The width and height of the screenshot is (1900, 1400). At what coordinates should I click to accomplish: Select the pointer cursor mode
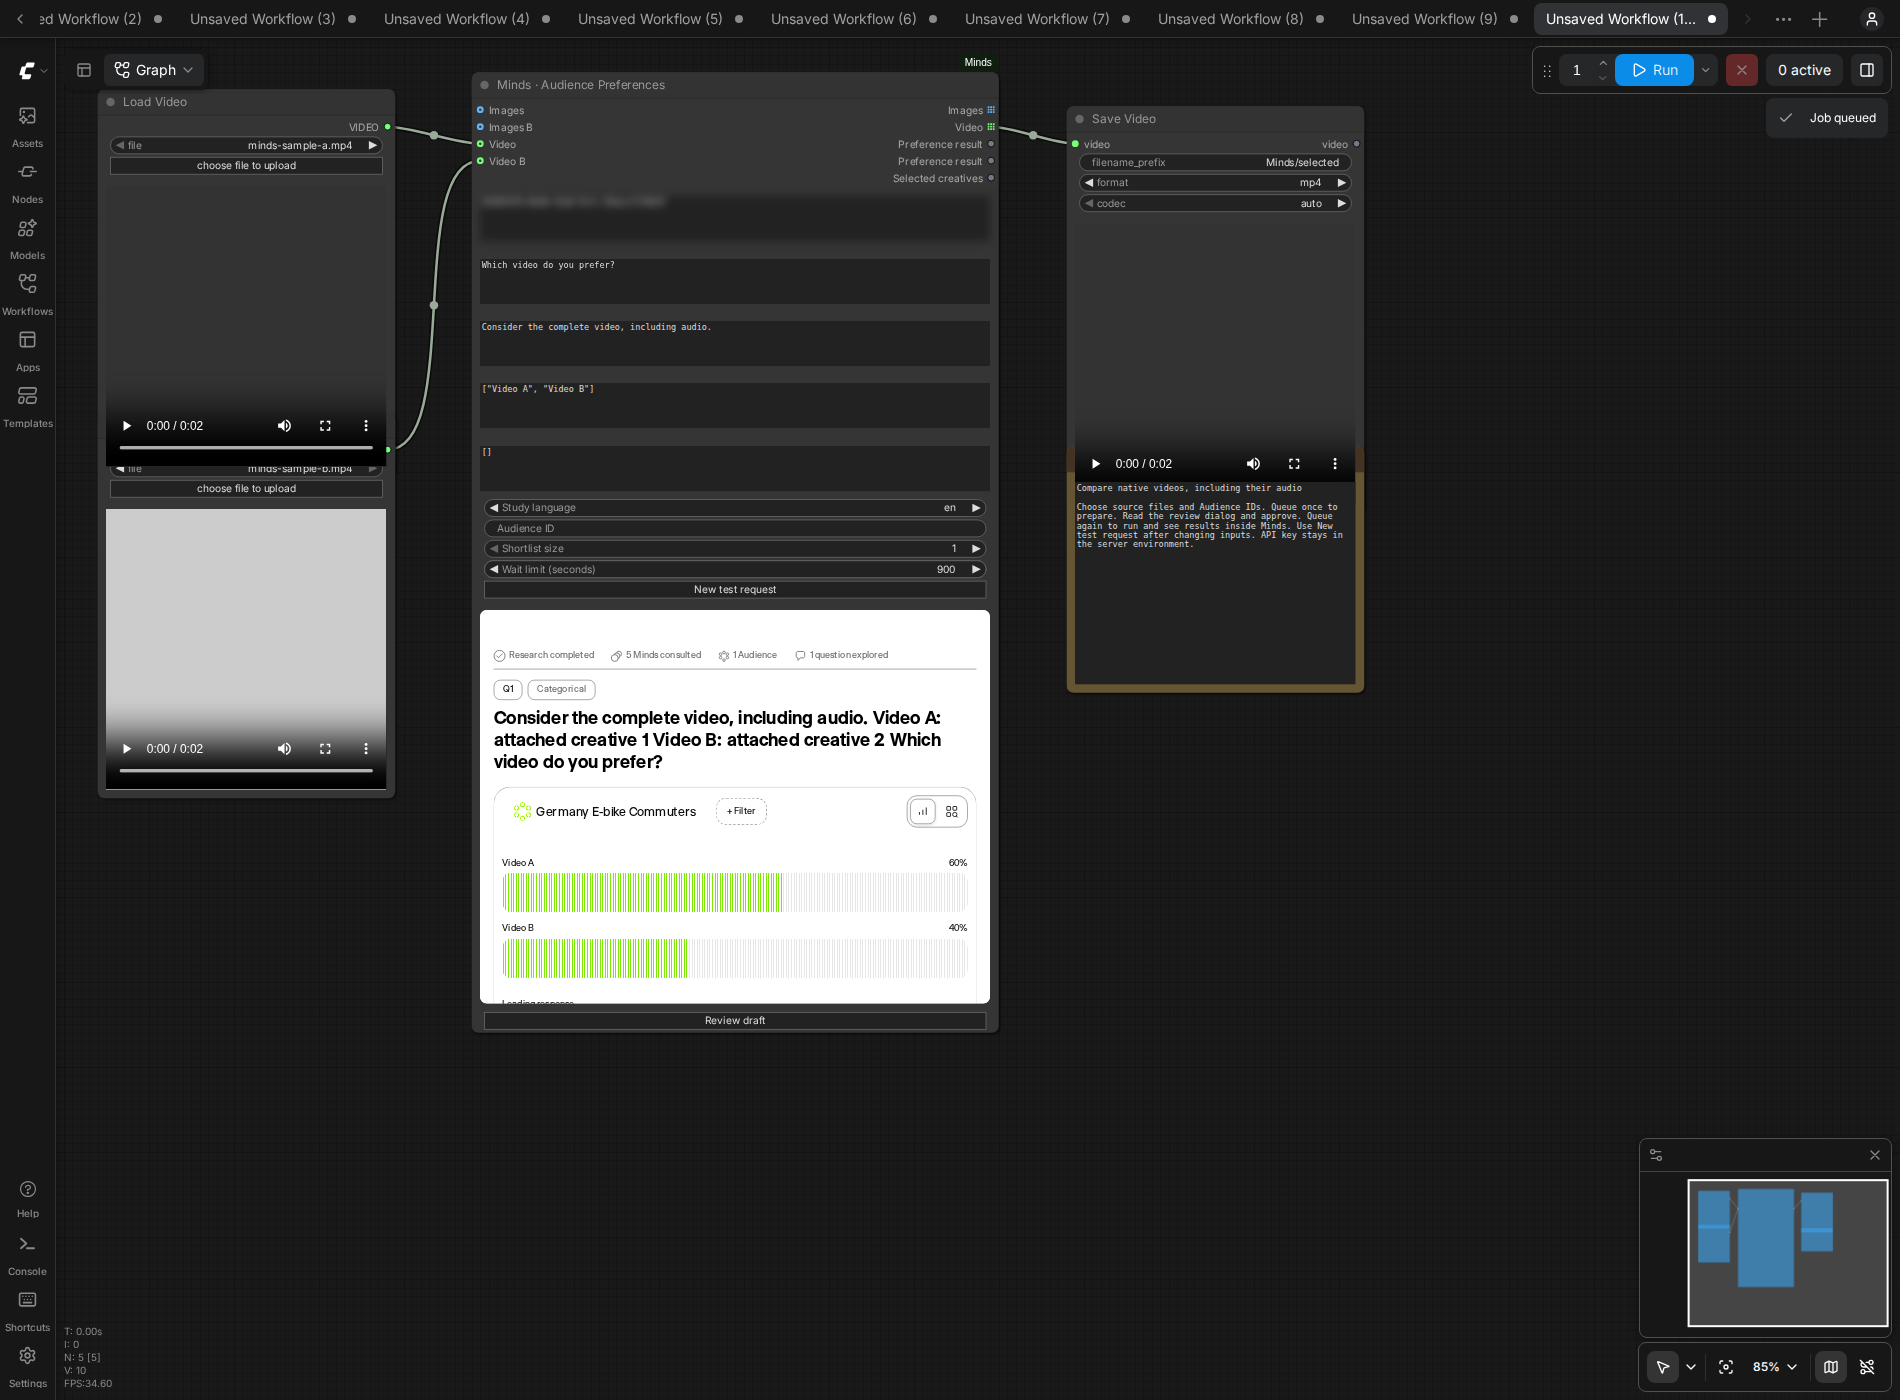[x=1663, y=1367]
